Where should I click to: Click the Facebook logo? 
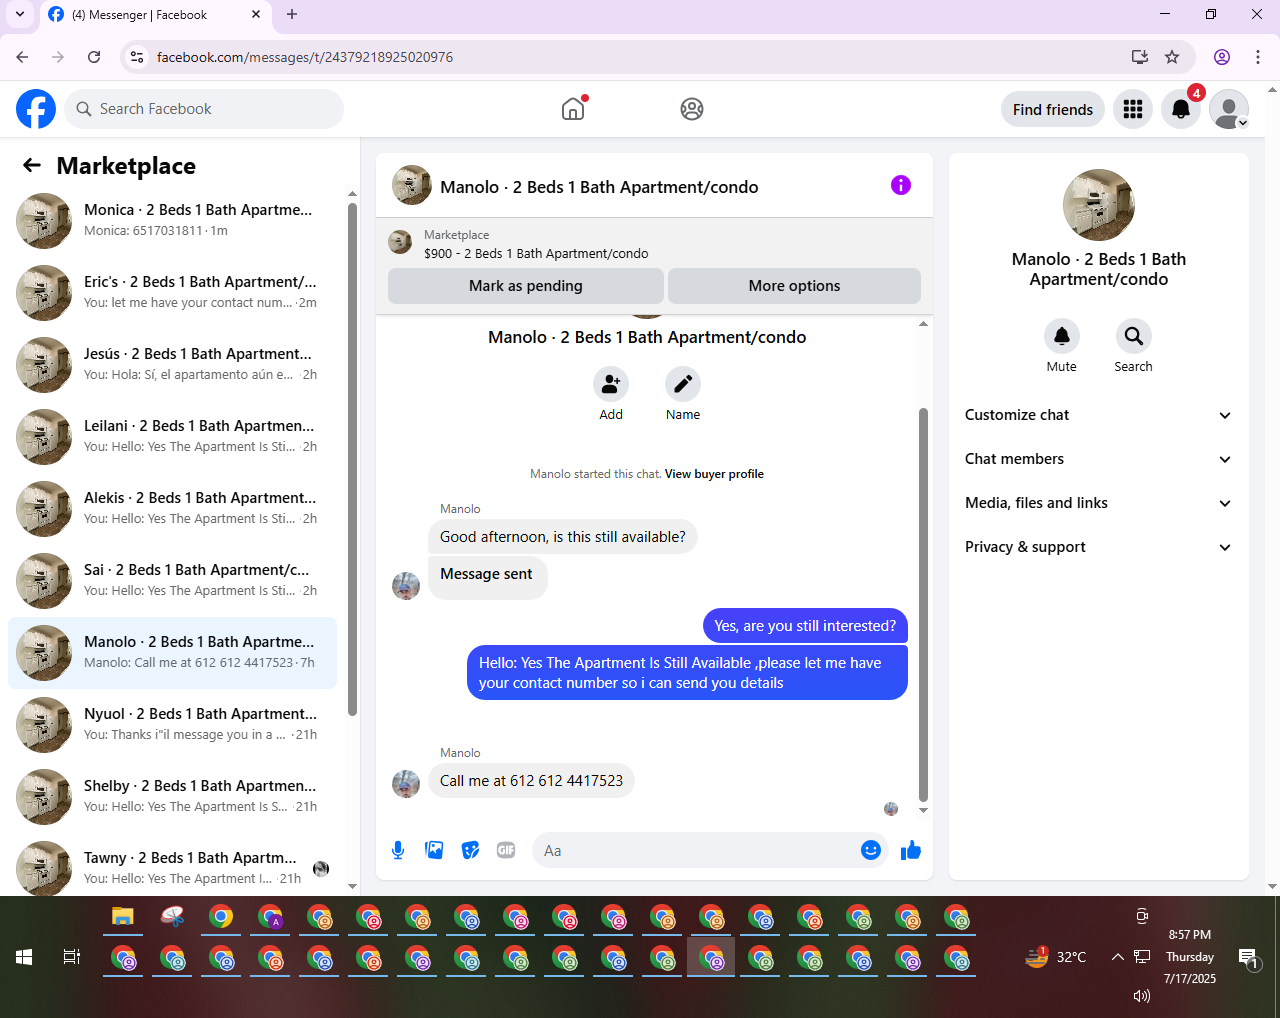point(36,109)
